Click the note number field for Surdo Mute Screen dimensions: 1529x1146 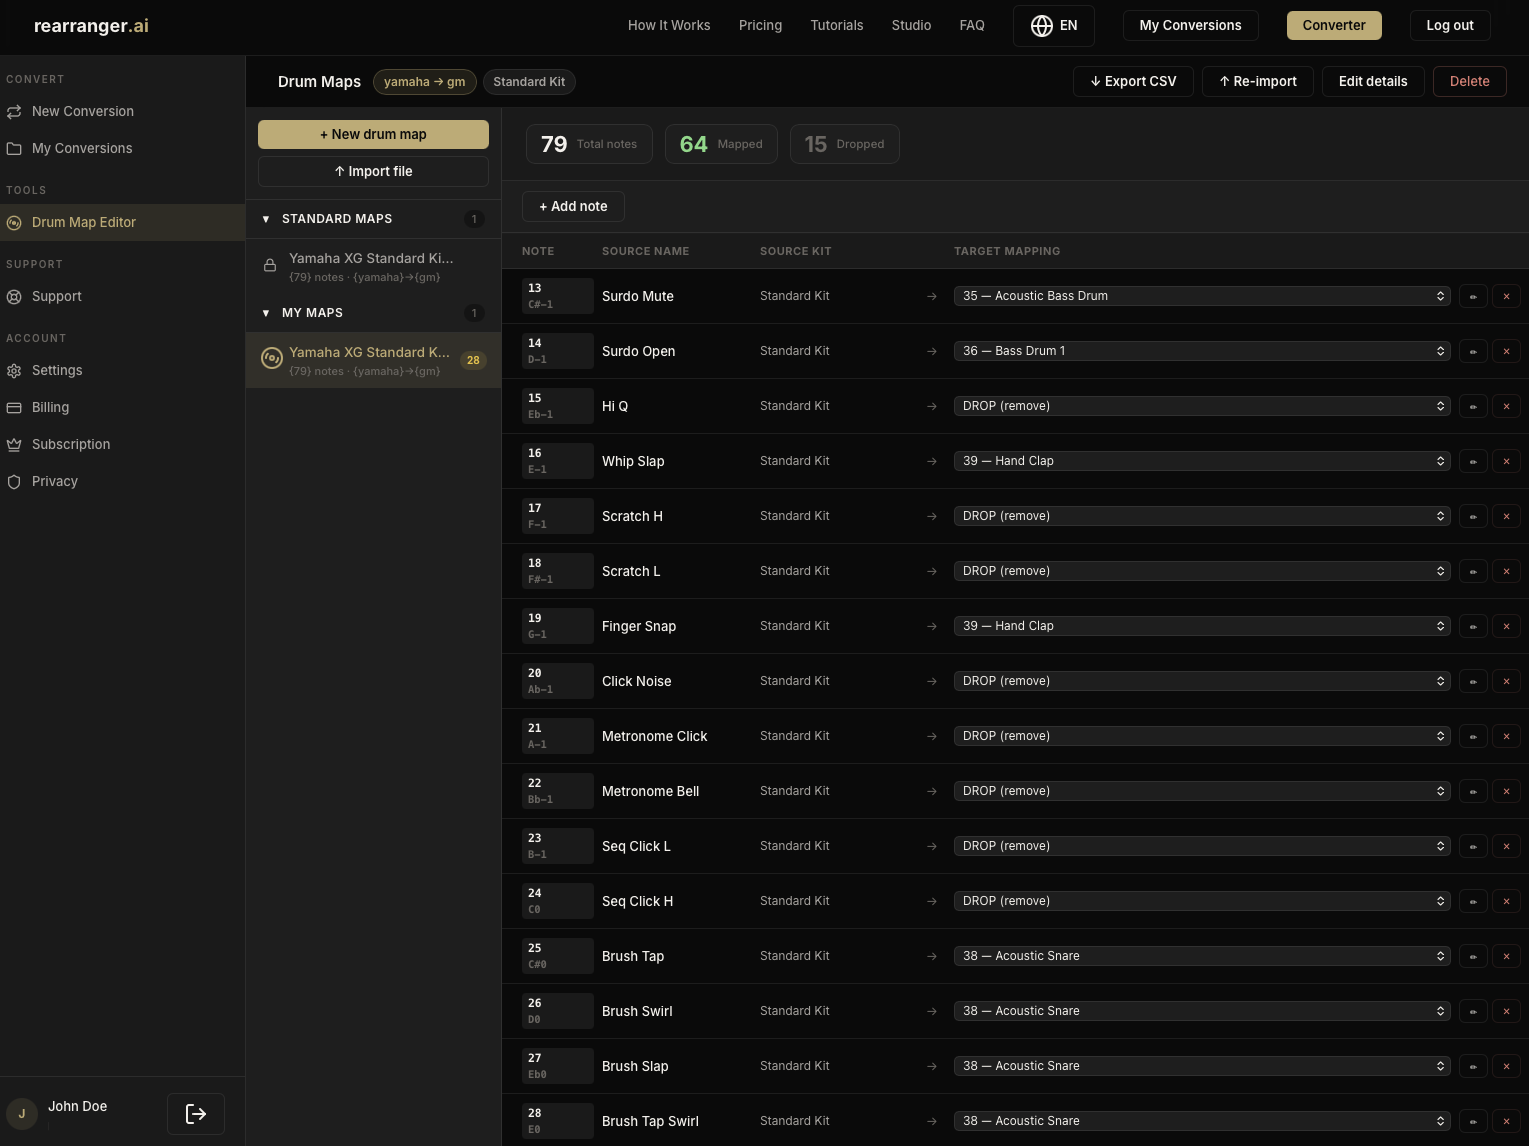557,296
